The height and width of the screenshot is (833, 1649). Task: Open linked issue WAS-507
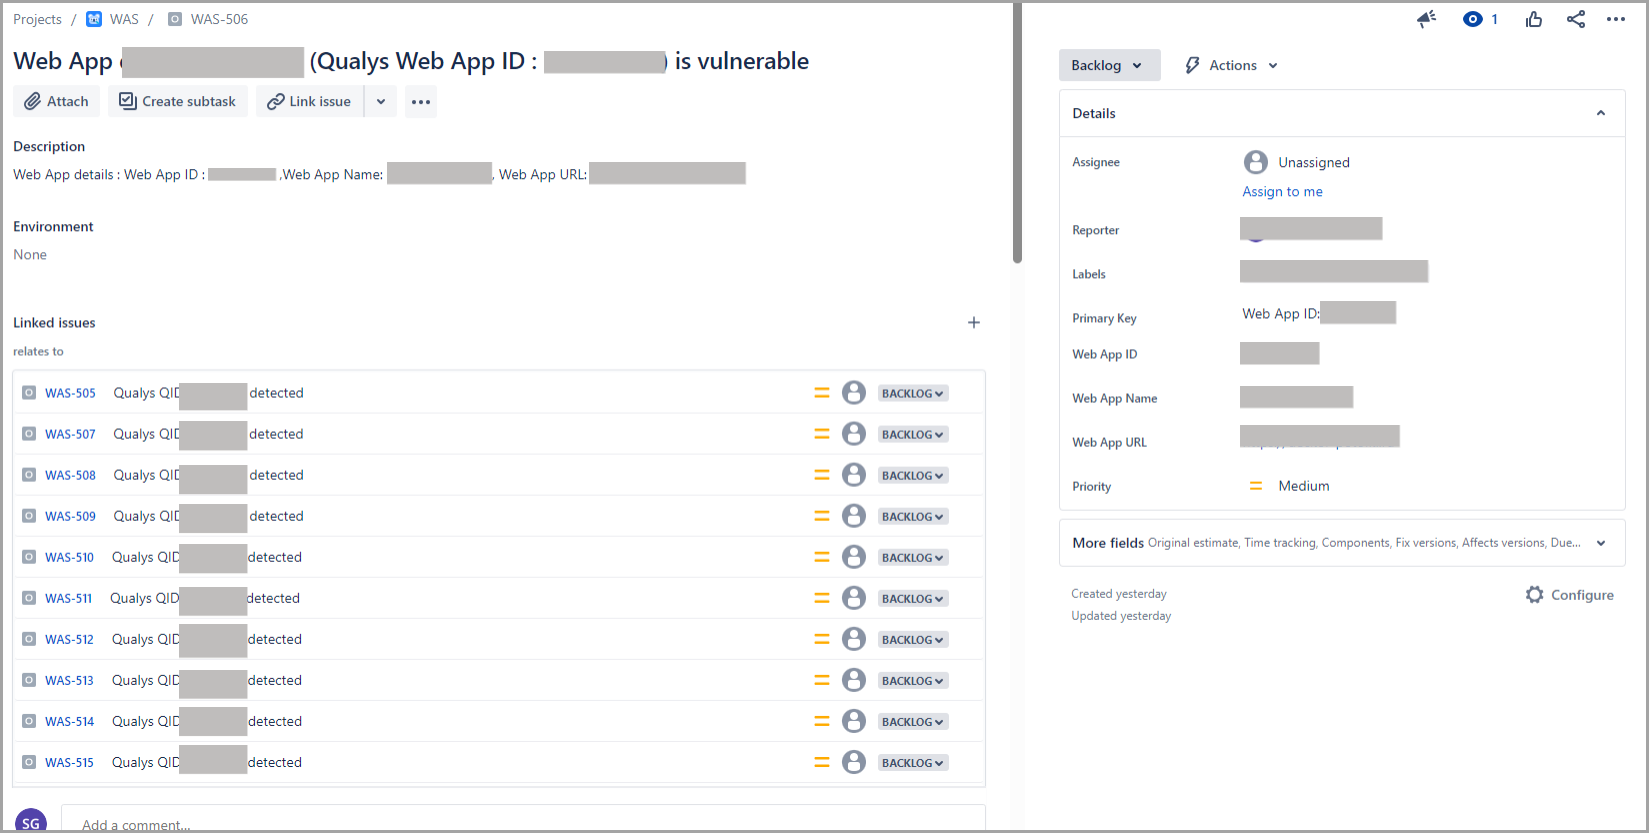click(70, 434)
